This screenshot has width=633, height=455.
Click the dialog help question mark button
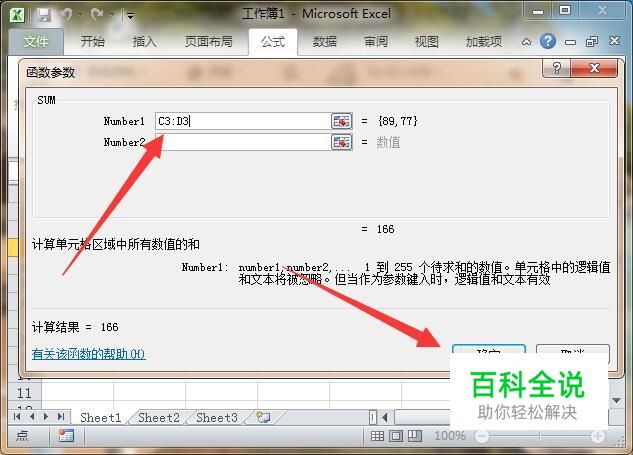click(x=557, y=68)
